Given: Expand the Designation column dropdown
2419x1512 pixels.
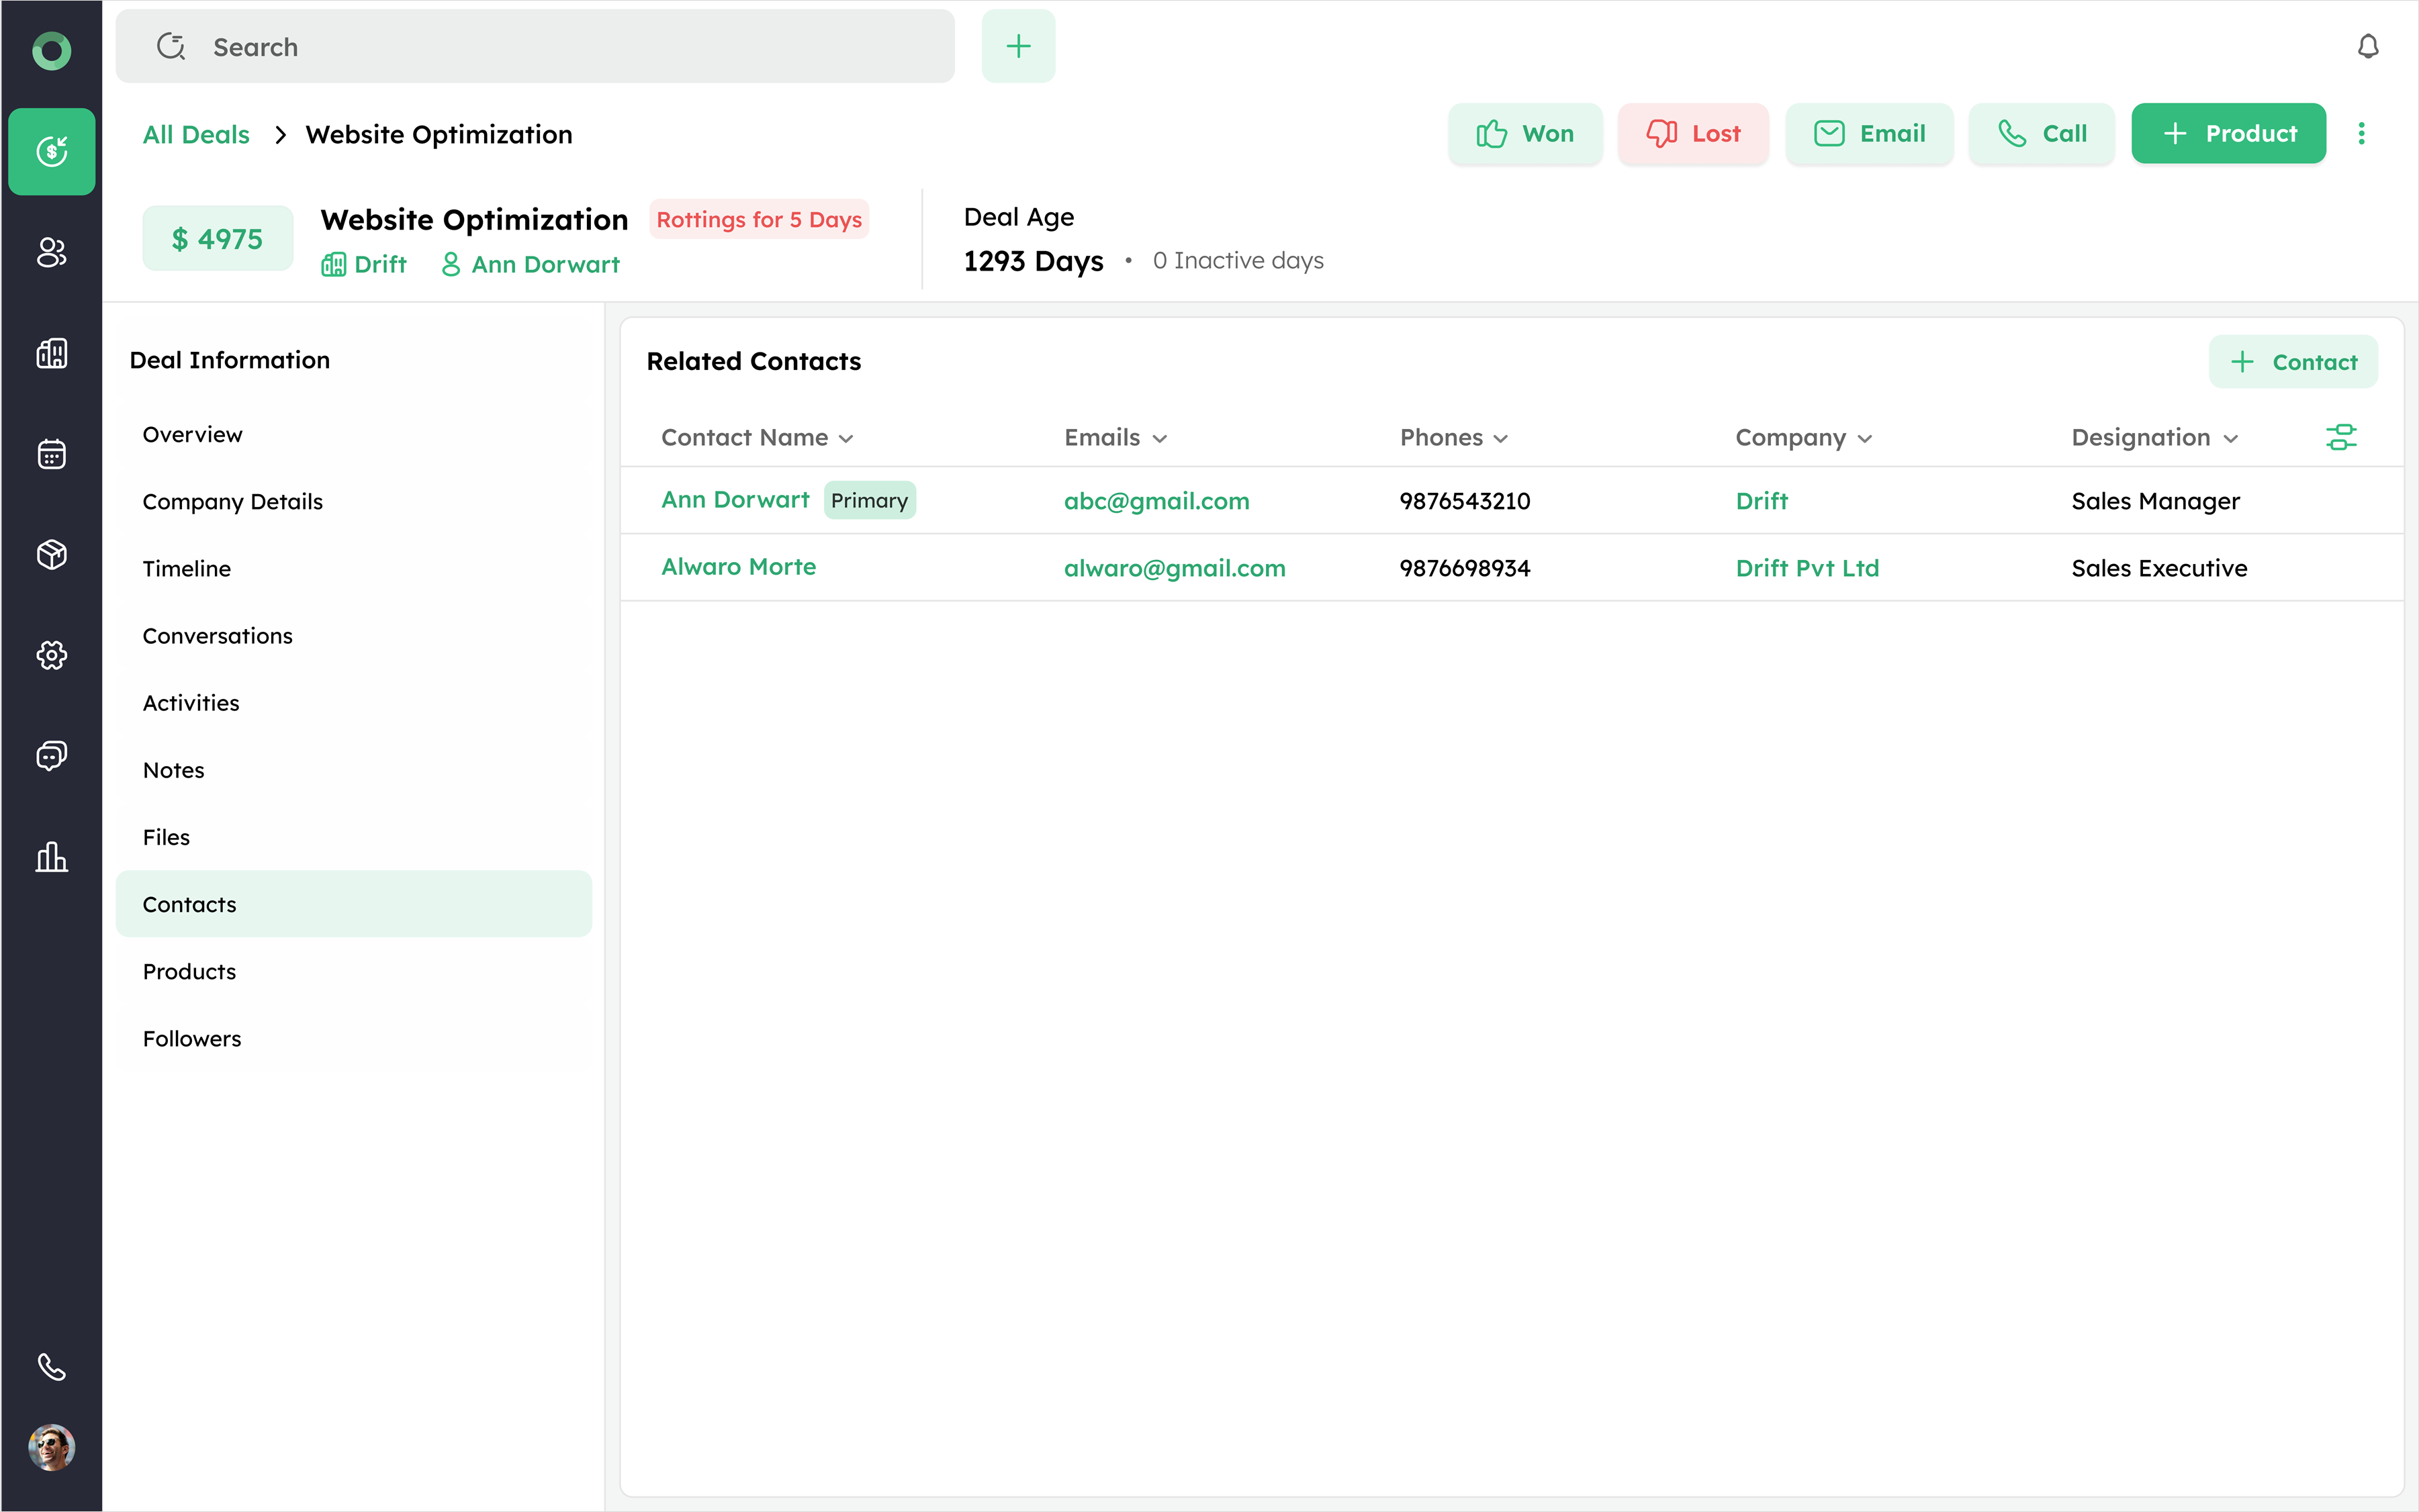Looking at the screenshot, I should 2230,439.
